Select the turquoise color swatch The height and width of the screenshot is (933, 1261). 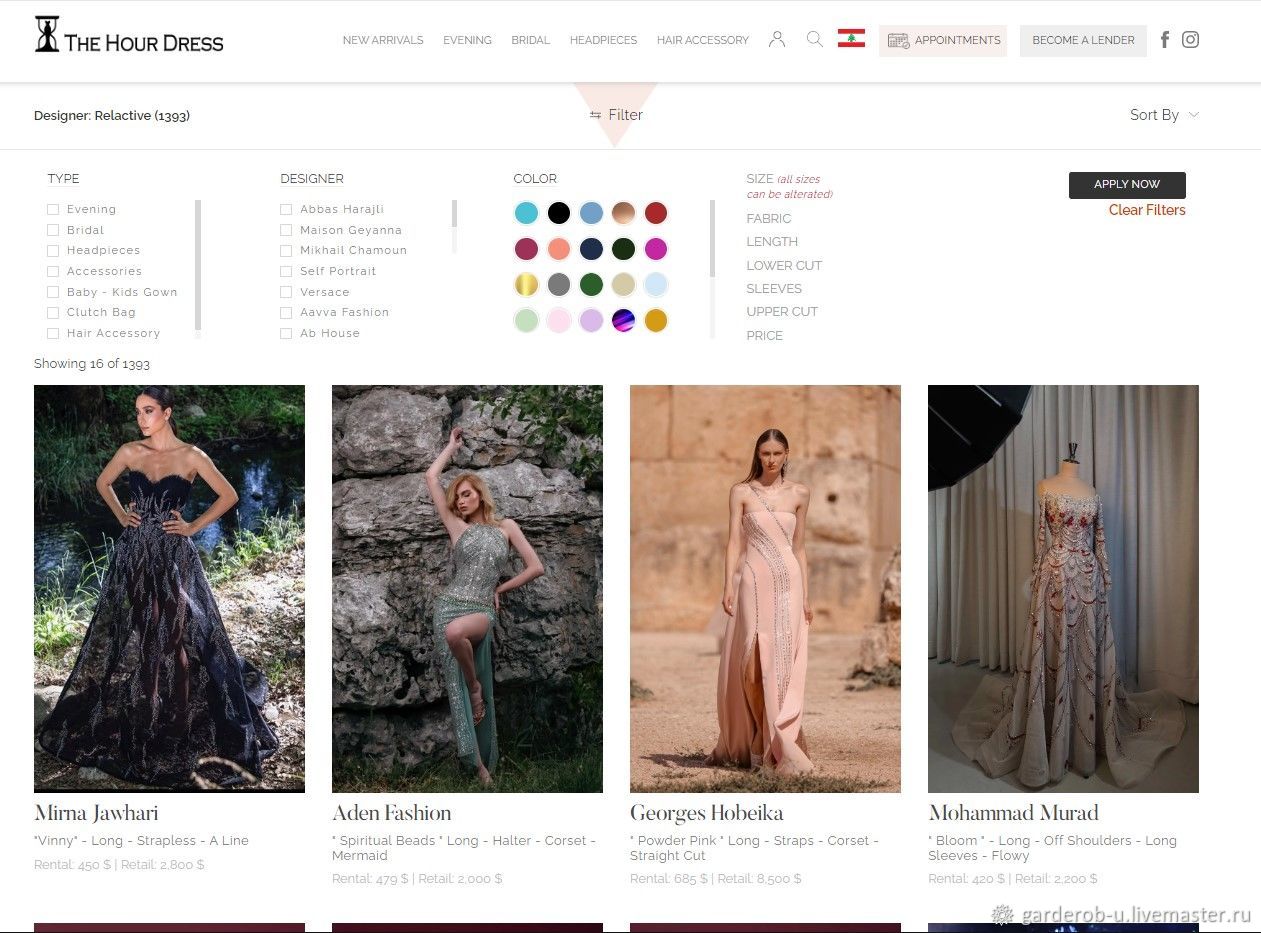click(x=526, y=213)
